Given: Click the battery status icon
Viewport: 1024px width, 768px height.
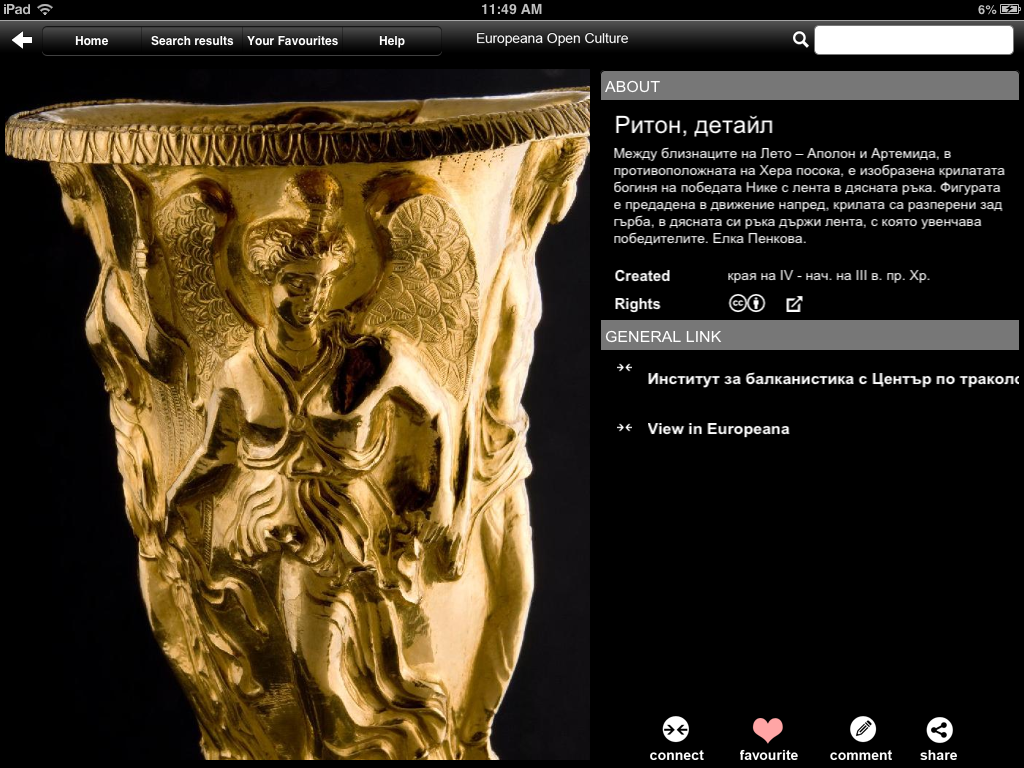Looking at the screenshot, I should (1009, 9).
